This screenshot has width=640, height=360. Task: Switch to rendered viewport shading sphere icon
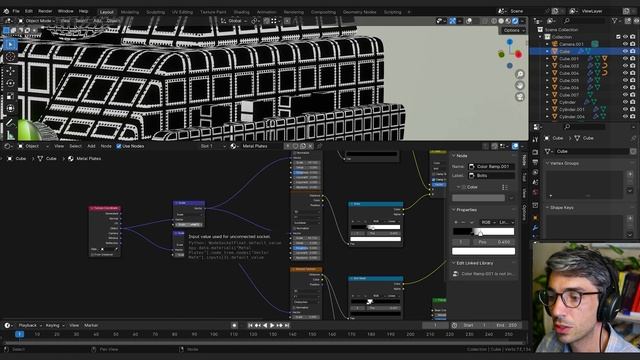515,20
